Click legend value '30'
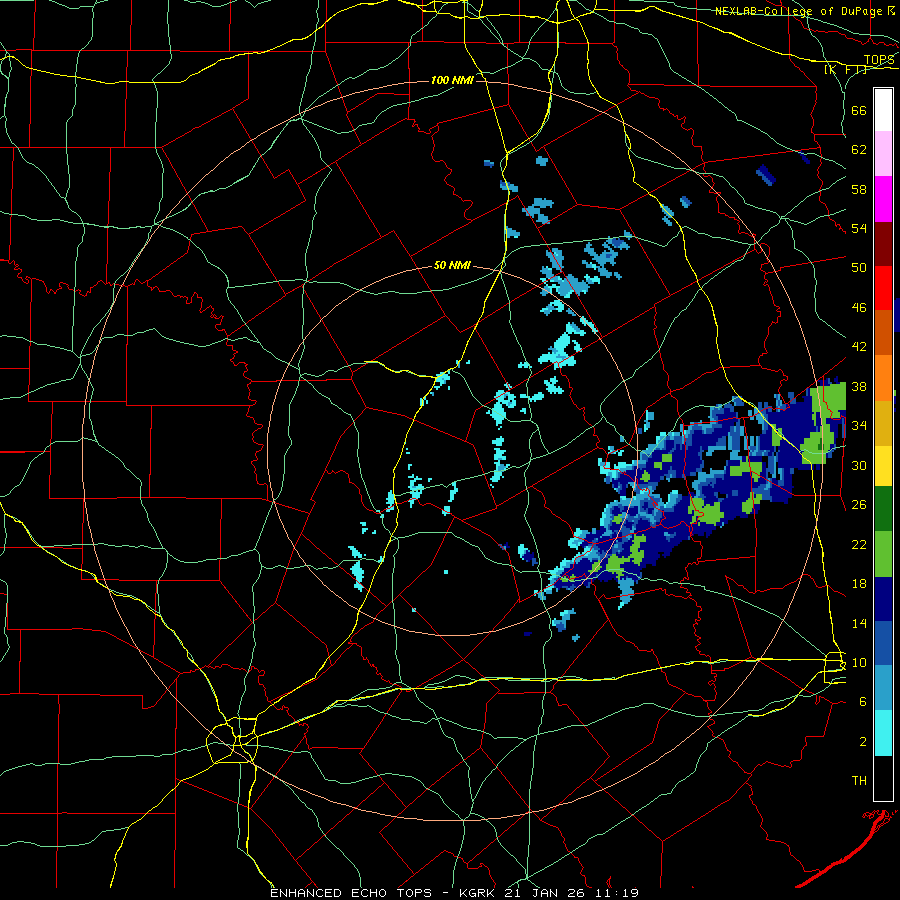The width and height of the screenshot is (900, 900). click(859, 465)
